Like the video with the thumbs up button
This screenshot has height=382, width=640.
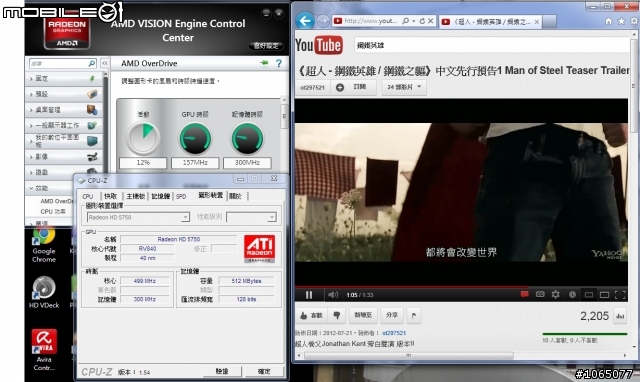click(311, 315)
